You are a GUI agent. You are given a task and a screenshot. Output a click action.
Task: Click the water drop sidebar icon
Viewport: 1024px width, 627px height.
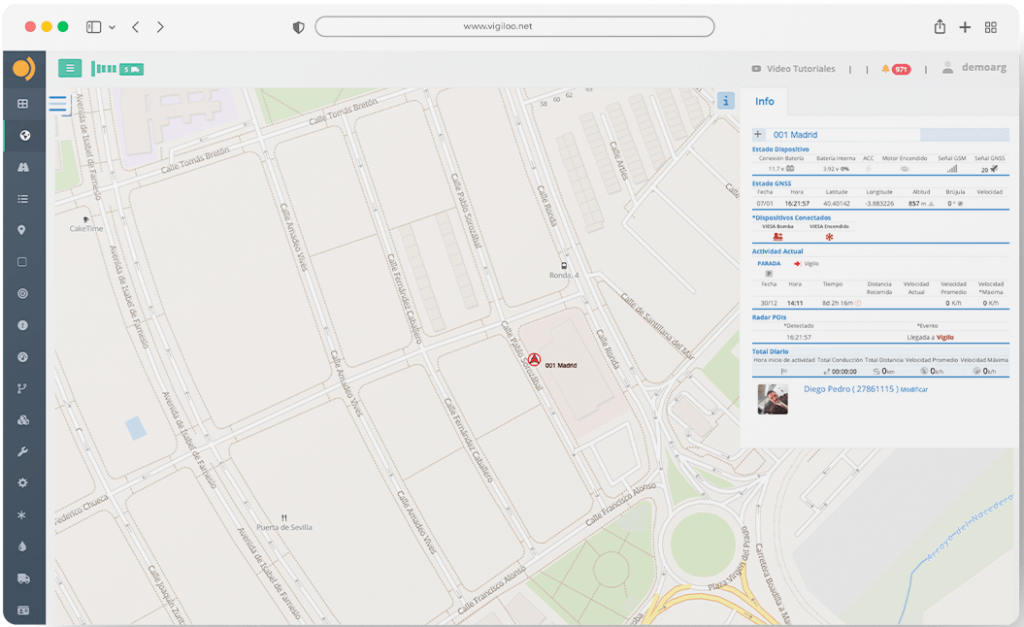pyautogui.click(x=23, y=546)
